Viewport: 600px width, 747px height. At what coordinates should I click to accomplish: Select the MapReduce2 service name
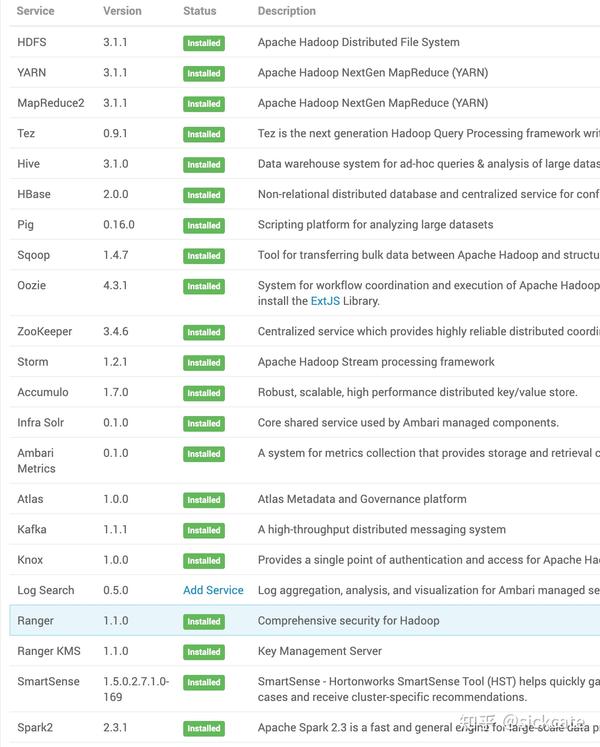[x=51, y=103]
